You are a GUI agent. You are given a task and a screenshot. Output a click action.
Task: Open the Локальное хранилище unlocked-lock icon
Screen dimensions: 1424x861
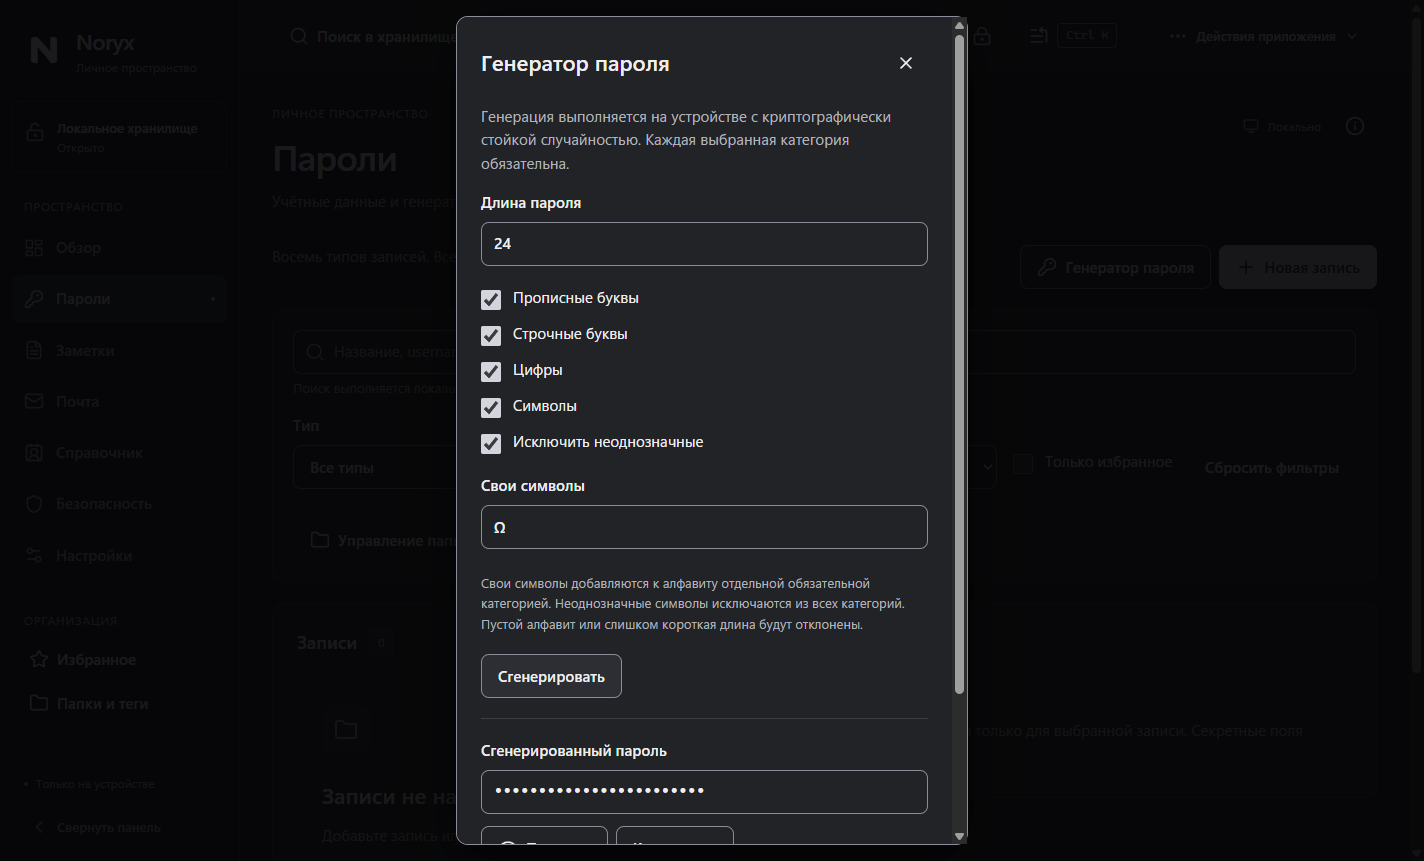[x=35, y=132]
